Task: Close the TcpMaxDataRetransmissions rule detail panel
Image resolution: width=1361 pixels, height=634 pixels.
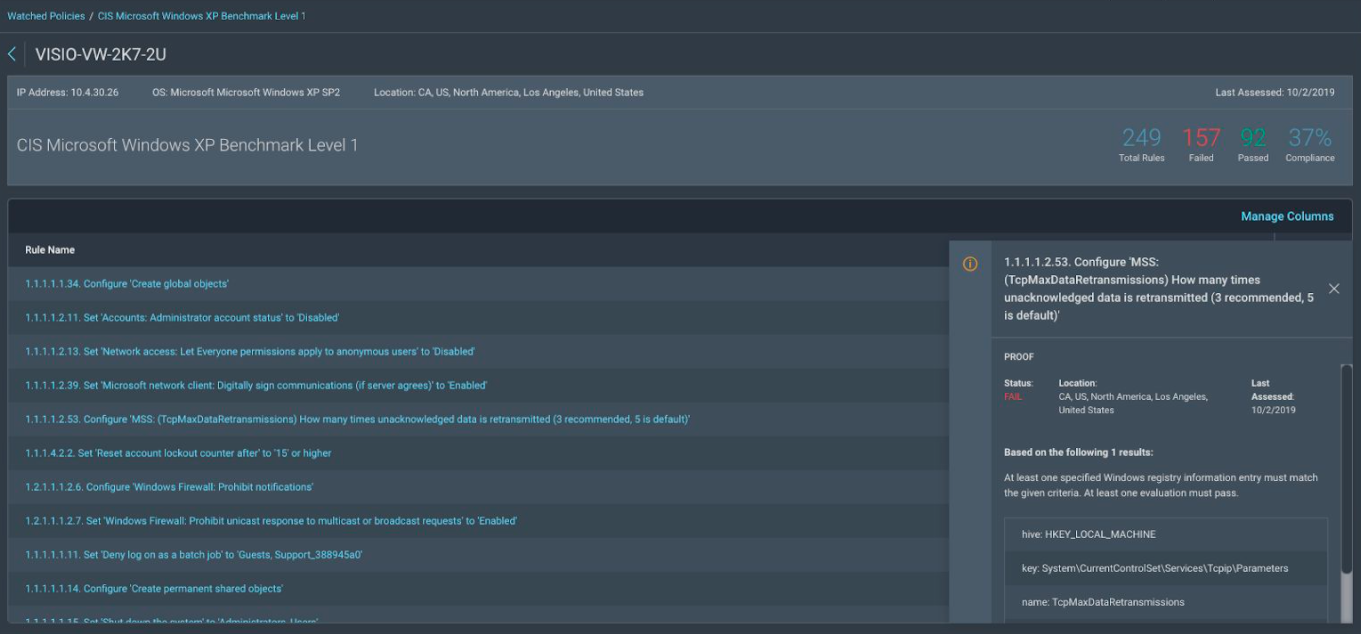Action: (1333, 289)
